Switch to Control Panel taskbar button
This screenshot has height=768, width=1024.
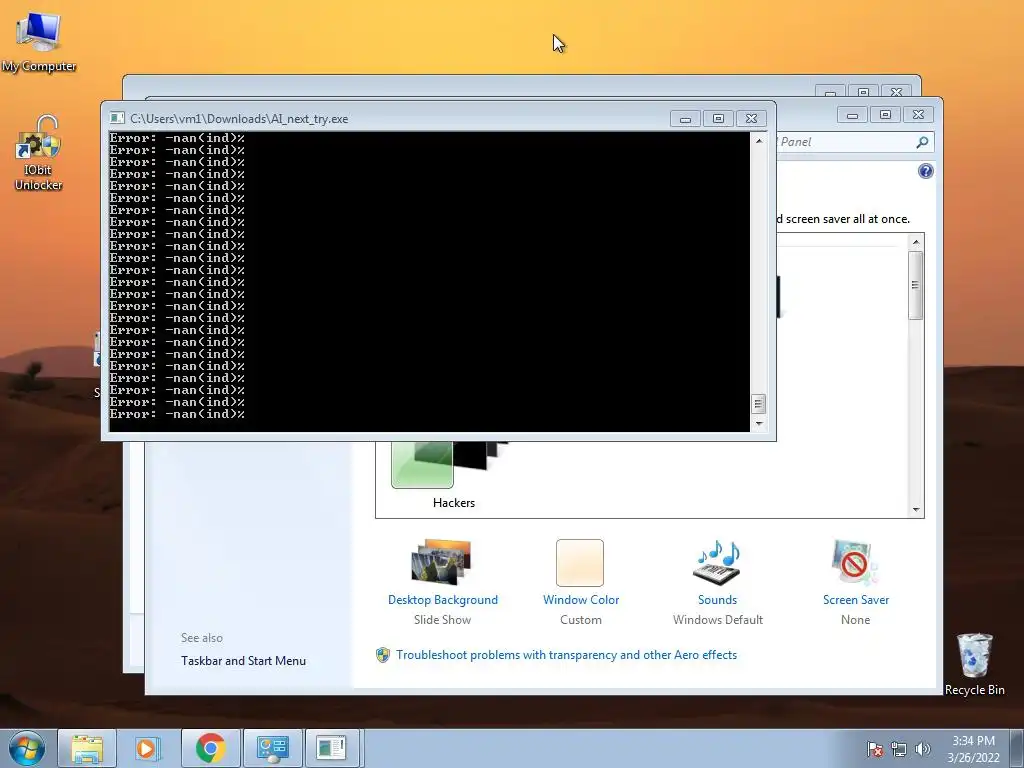272,748
